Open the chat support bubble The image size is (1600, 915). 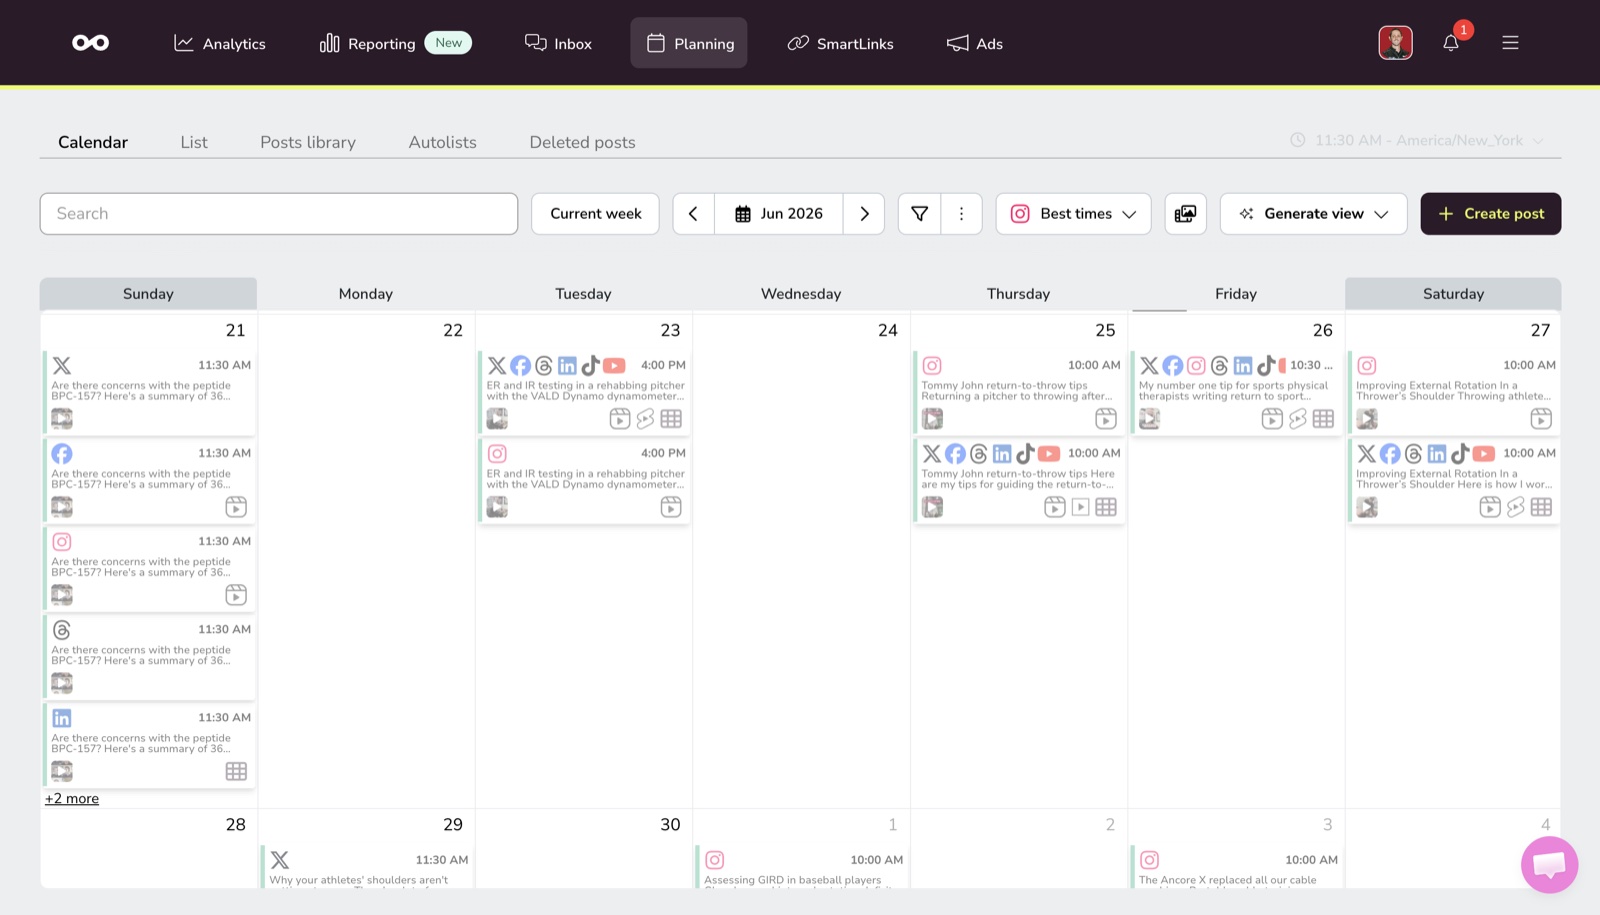1549,865
